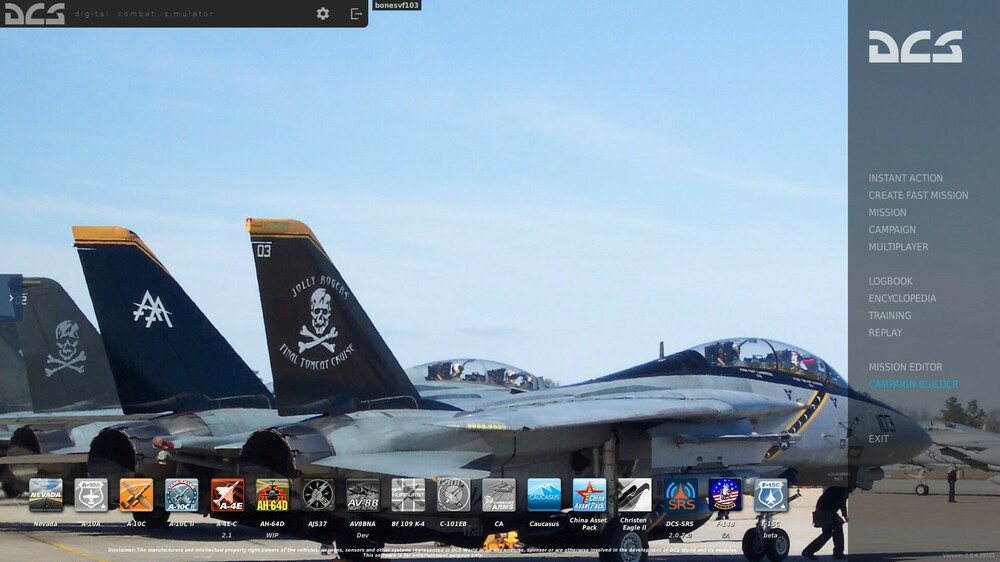
Task: Select the Caucasus terrain module icon
Action: (544, 495)
